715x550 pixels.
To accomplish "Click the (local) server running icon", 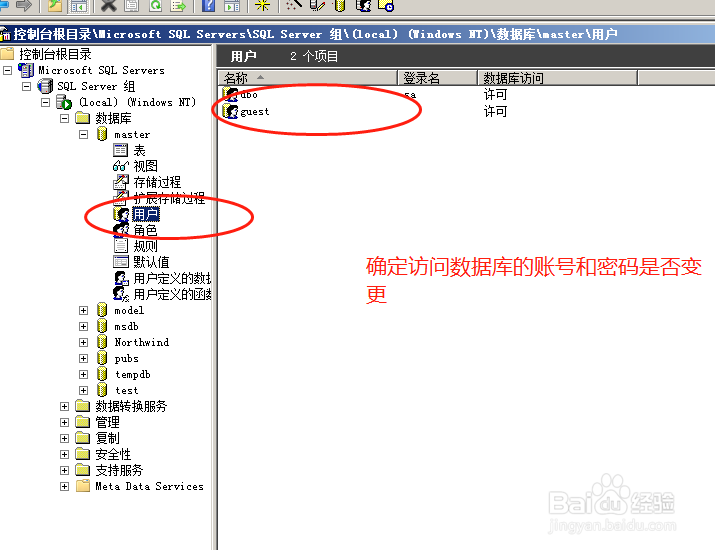I will 64,102.
